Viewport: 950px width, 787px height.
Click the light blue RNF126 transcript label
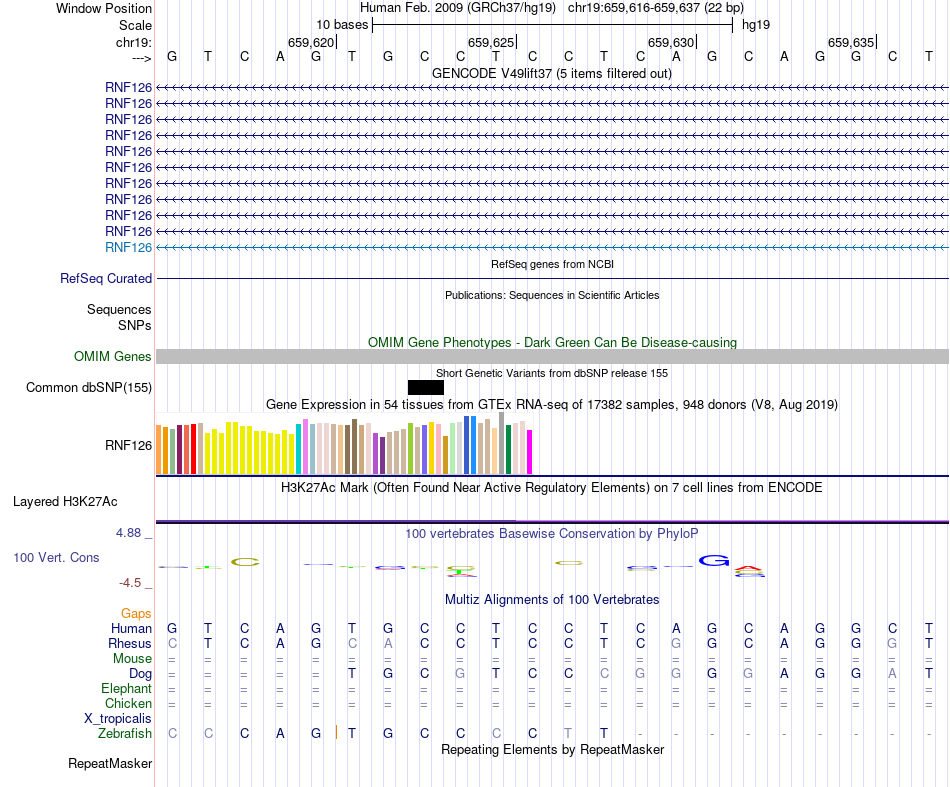128,247
